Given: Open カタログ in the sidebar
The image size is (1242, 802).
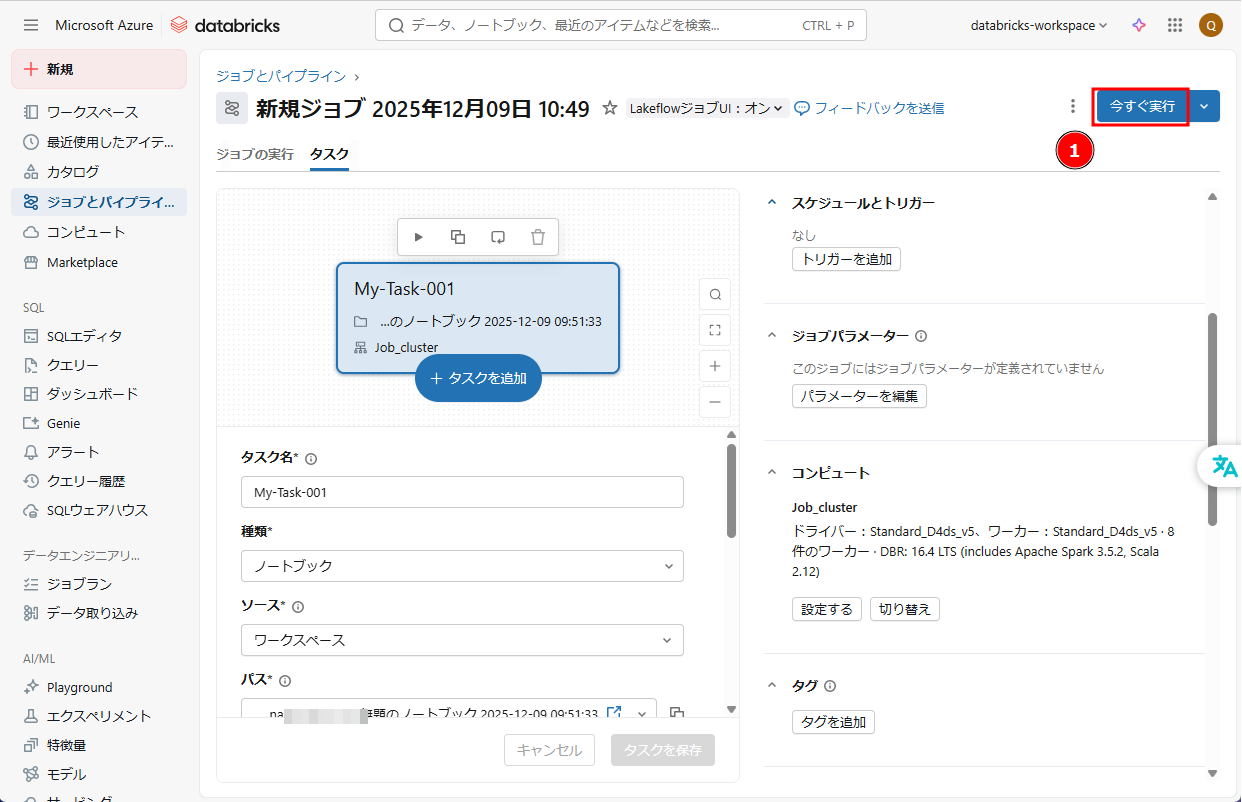Looking at the screenshot, I should click(x=73, y=172).
